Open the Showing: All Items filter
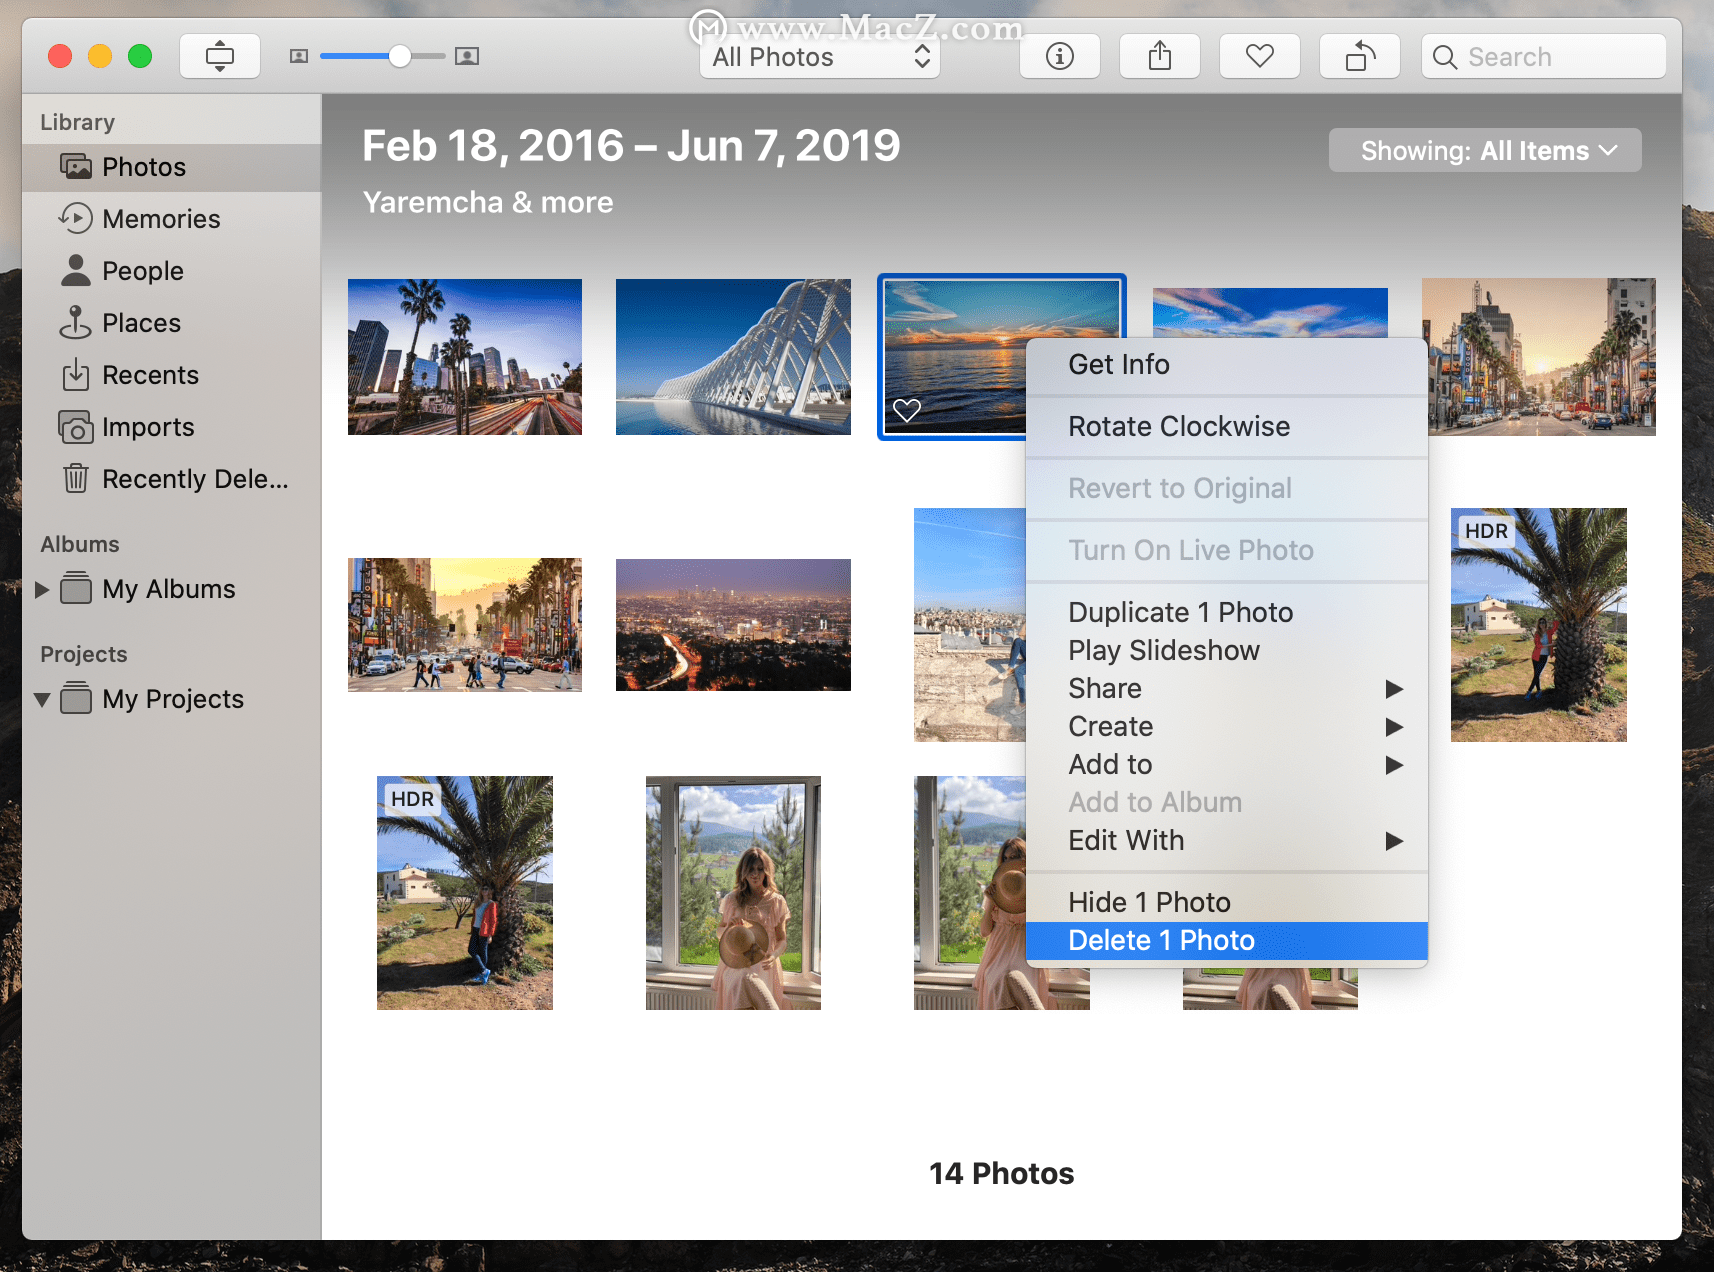The width and height of the screenshot is (1714, 1272). (1485, 150)
